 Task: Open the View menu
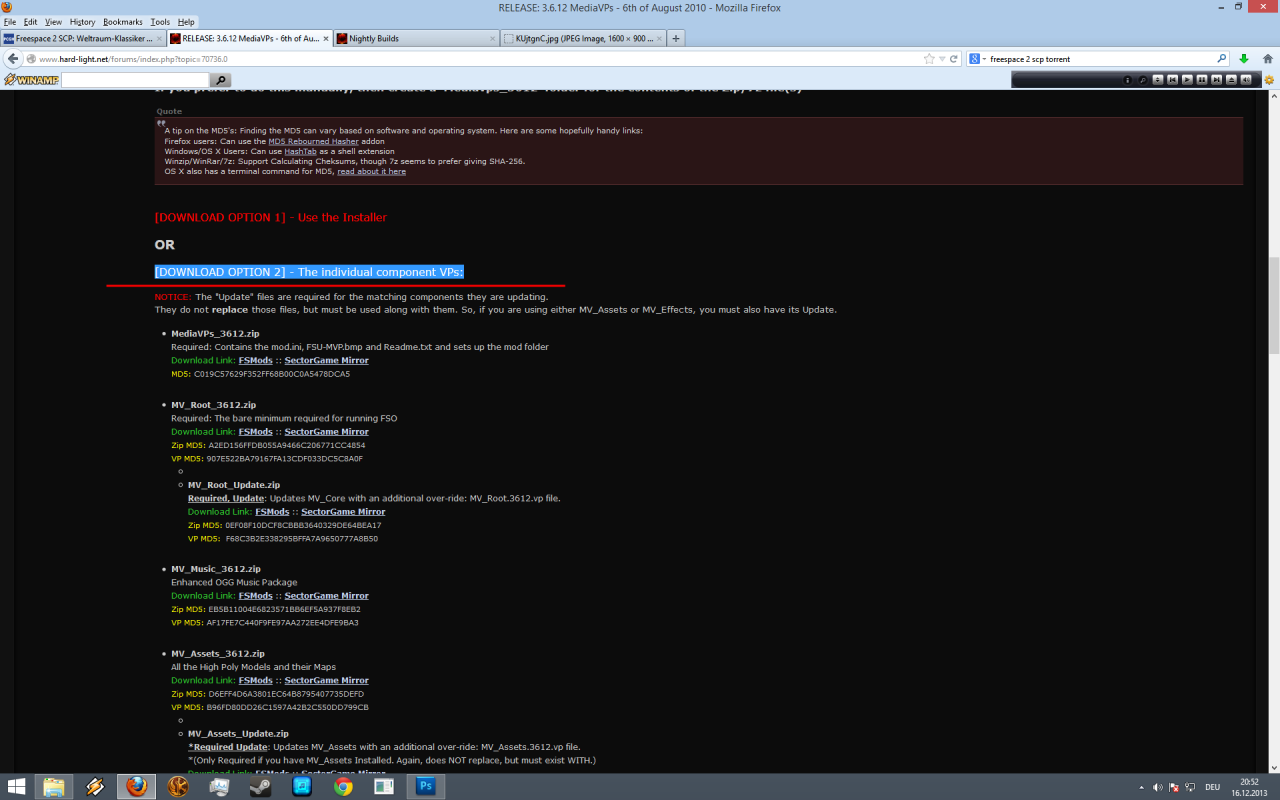(53, 22)
